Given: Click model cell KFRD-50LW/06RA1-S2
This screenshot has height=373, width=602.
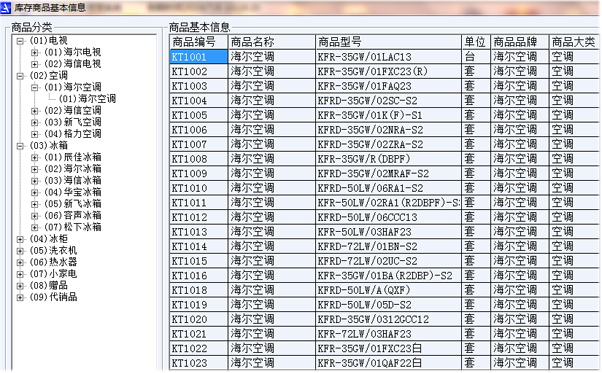Looking at the screenshot, I should (388, 188).
